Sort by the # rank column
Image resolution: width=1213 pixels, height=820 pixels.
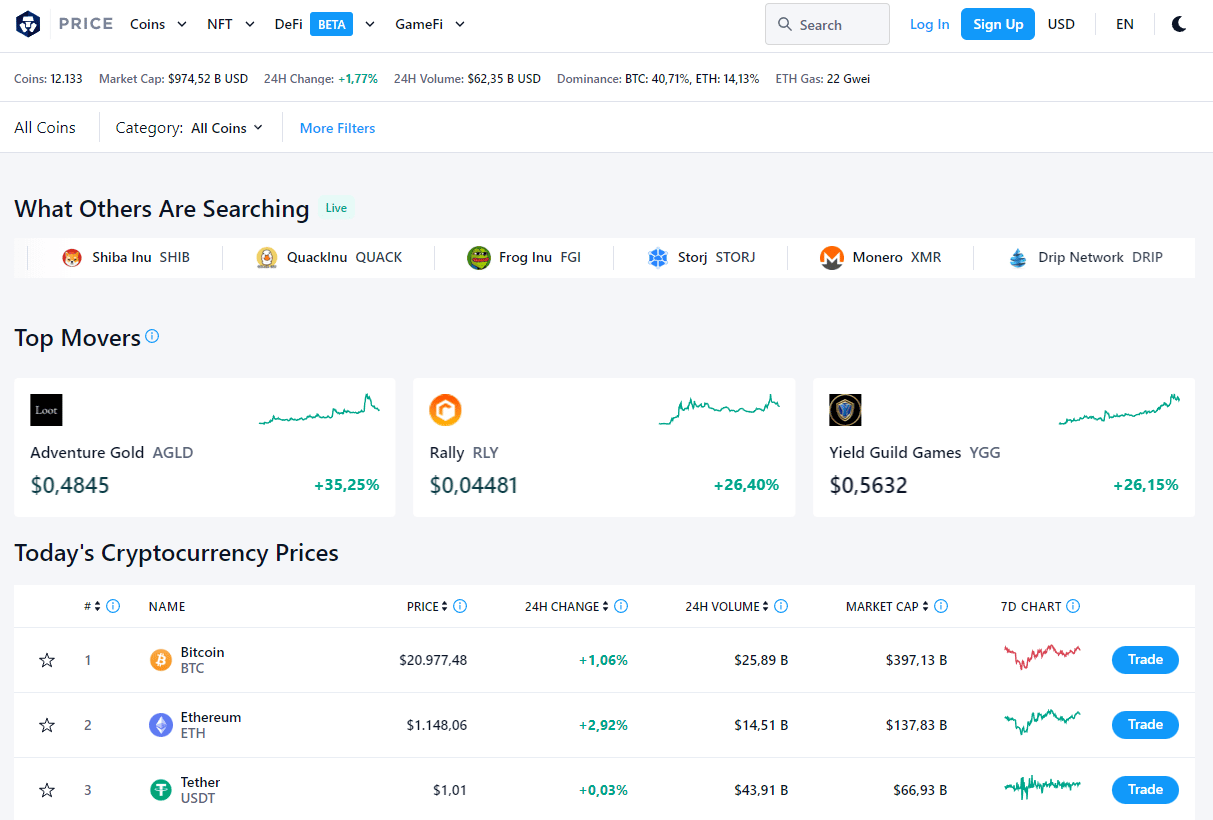coord(93,606)
